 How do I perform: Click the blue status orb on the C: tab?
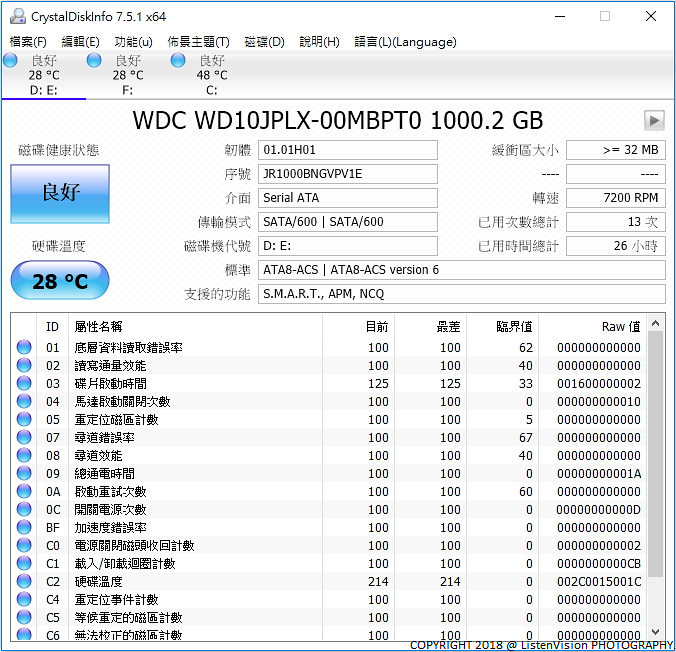coord(178,60)
